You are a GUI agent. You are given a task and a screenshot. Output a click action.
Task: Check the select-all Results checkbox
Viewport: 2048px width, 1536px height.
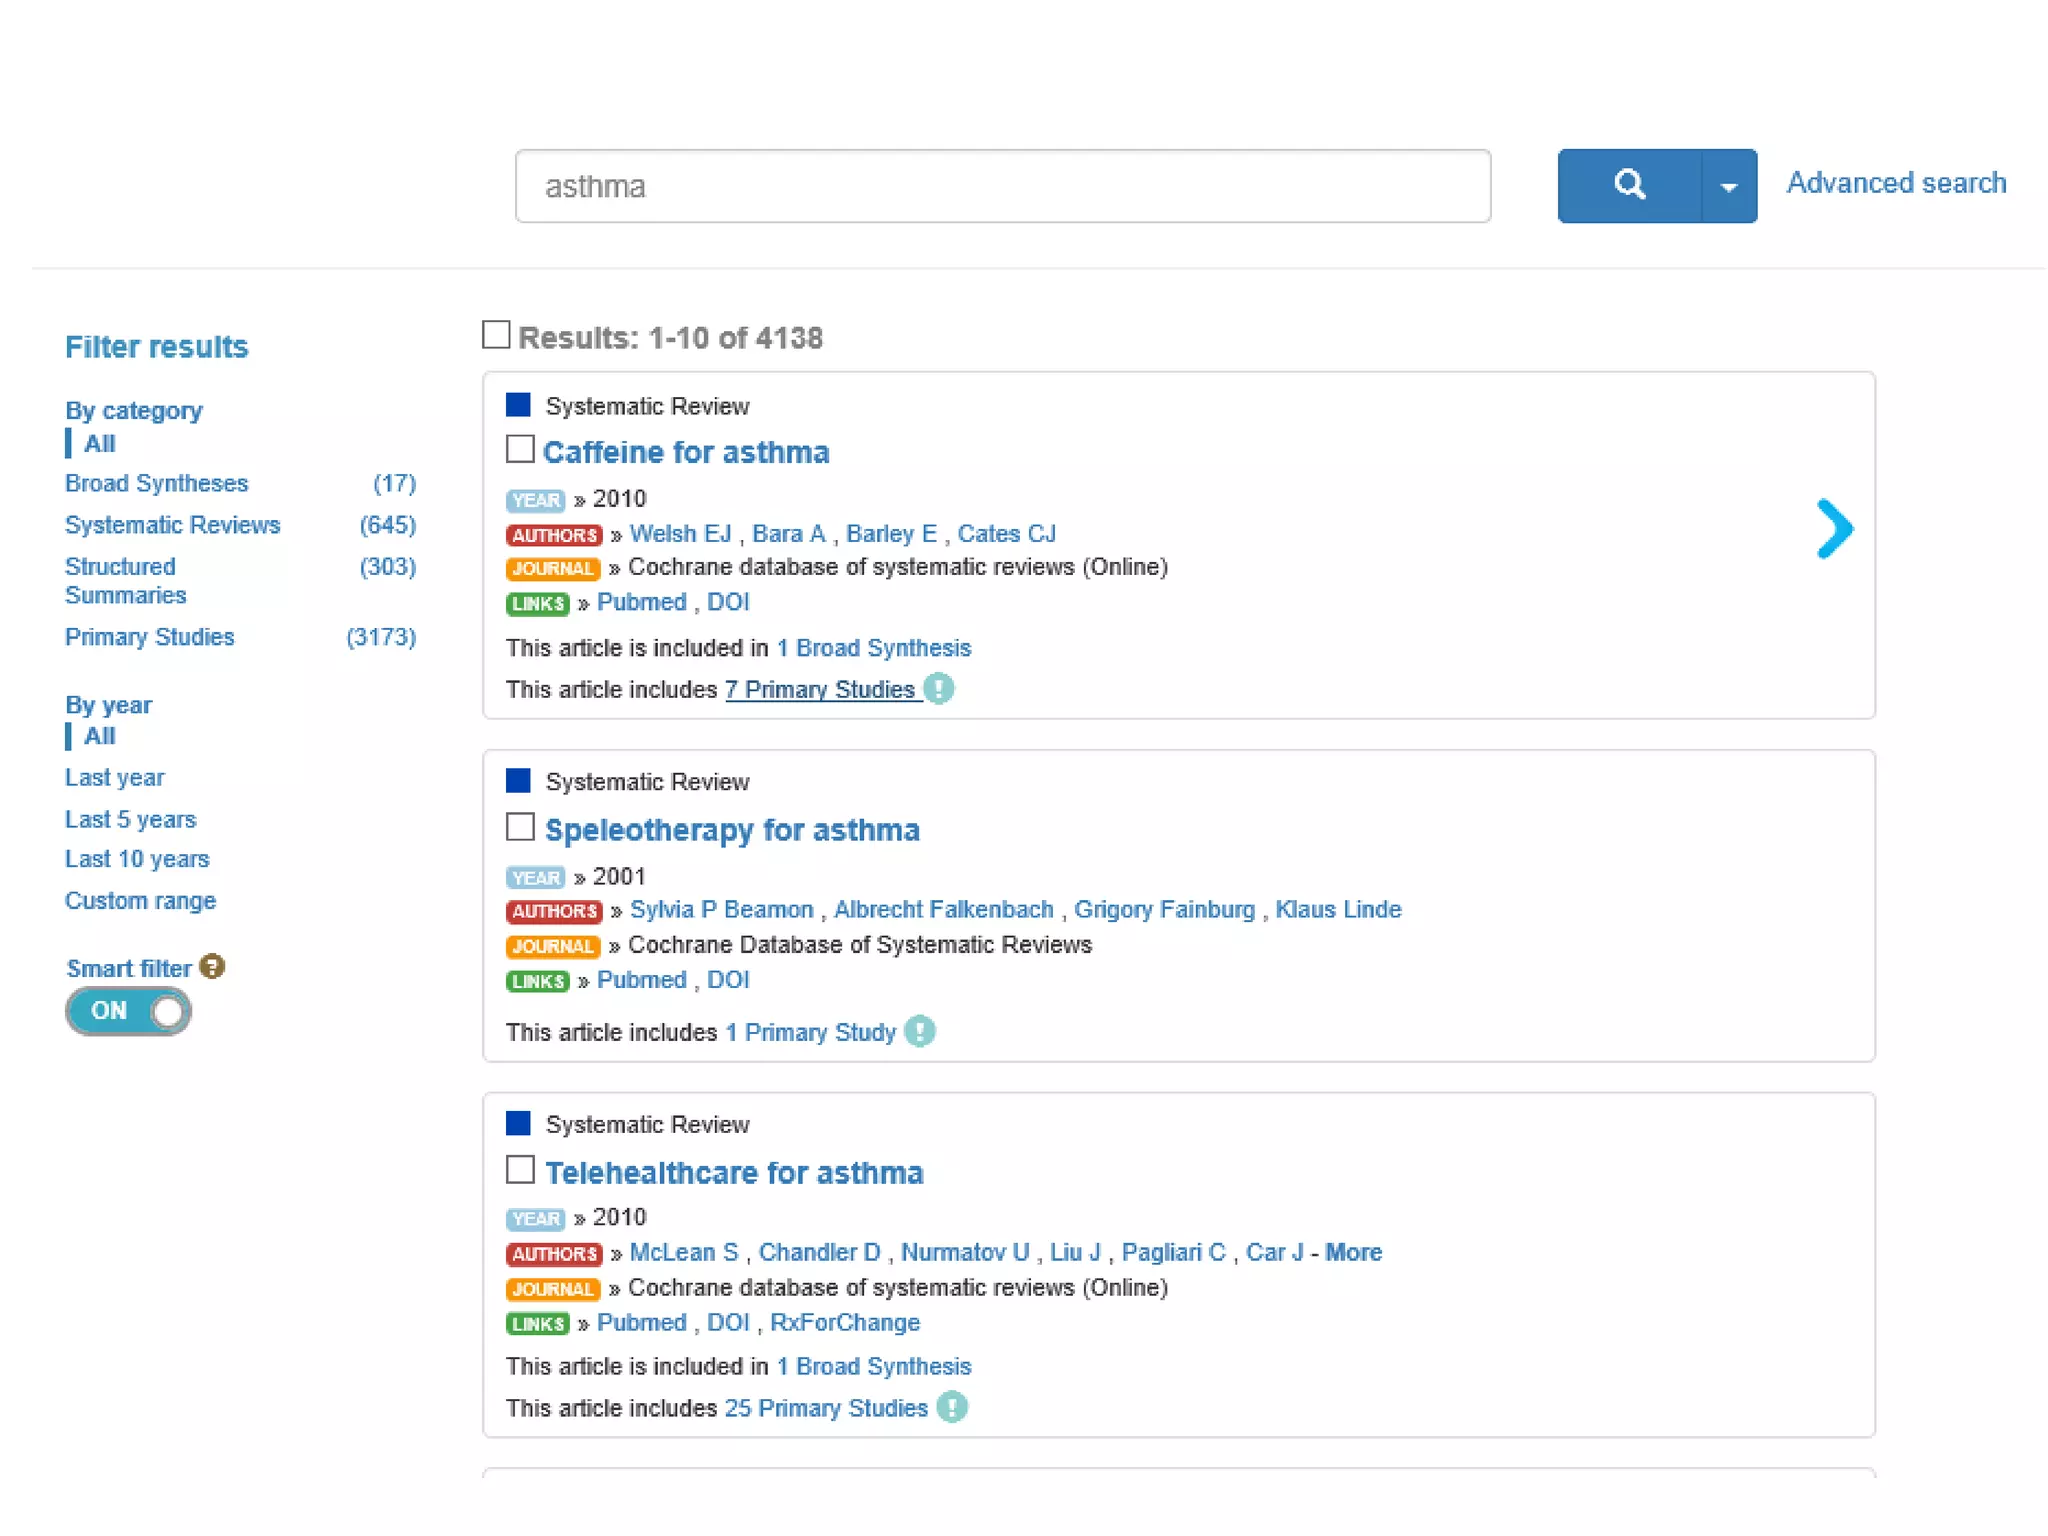tap(496, 335)
